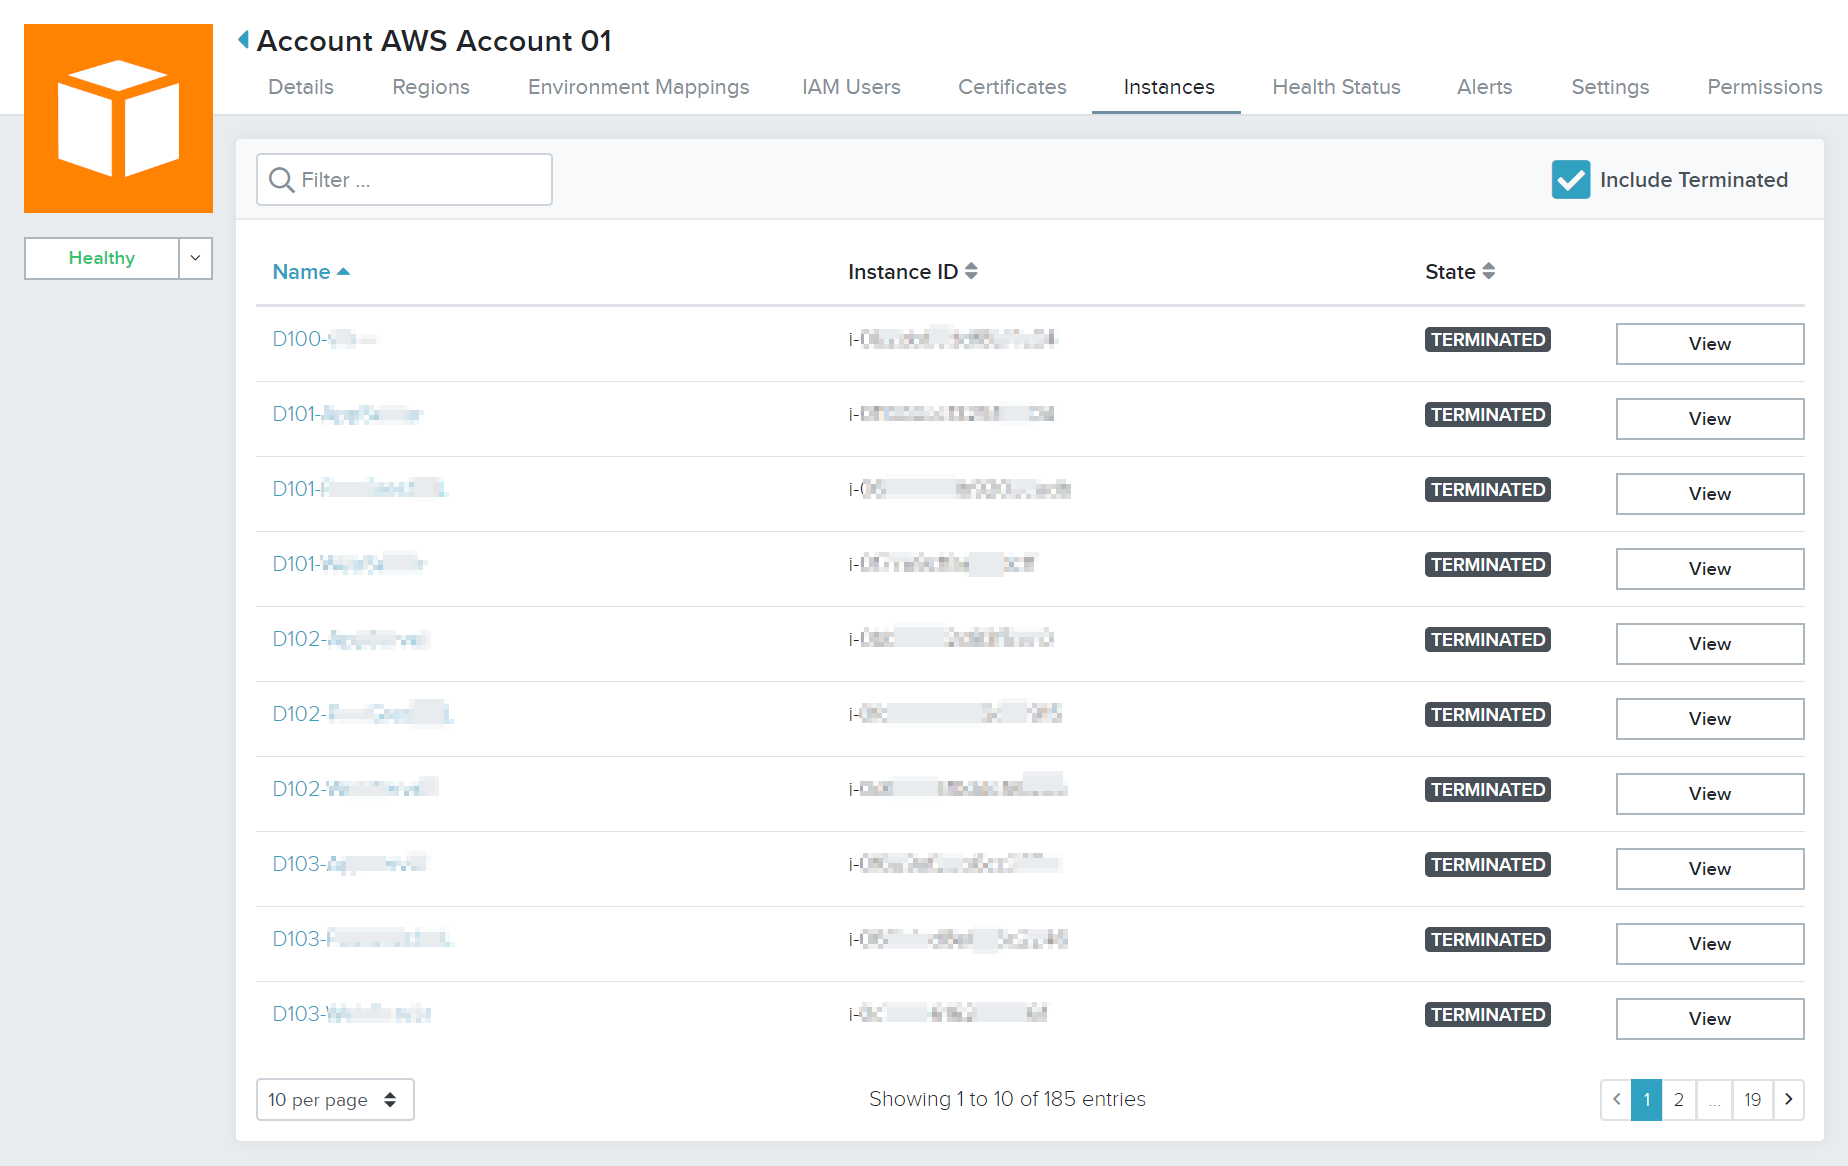This screenshot has height=1166, width=1848.
Task: Uncheck the Include Terminated checkbox
Action: point(1571,180)
